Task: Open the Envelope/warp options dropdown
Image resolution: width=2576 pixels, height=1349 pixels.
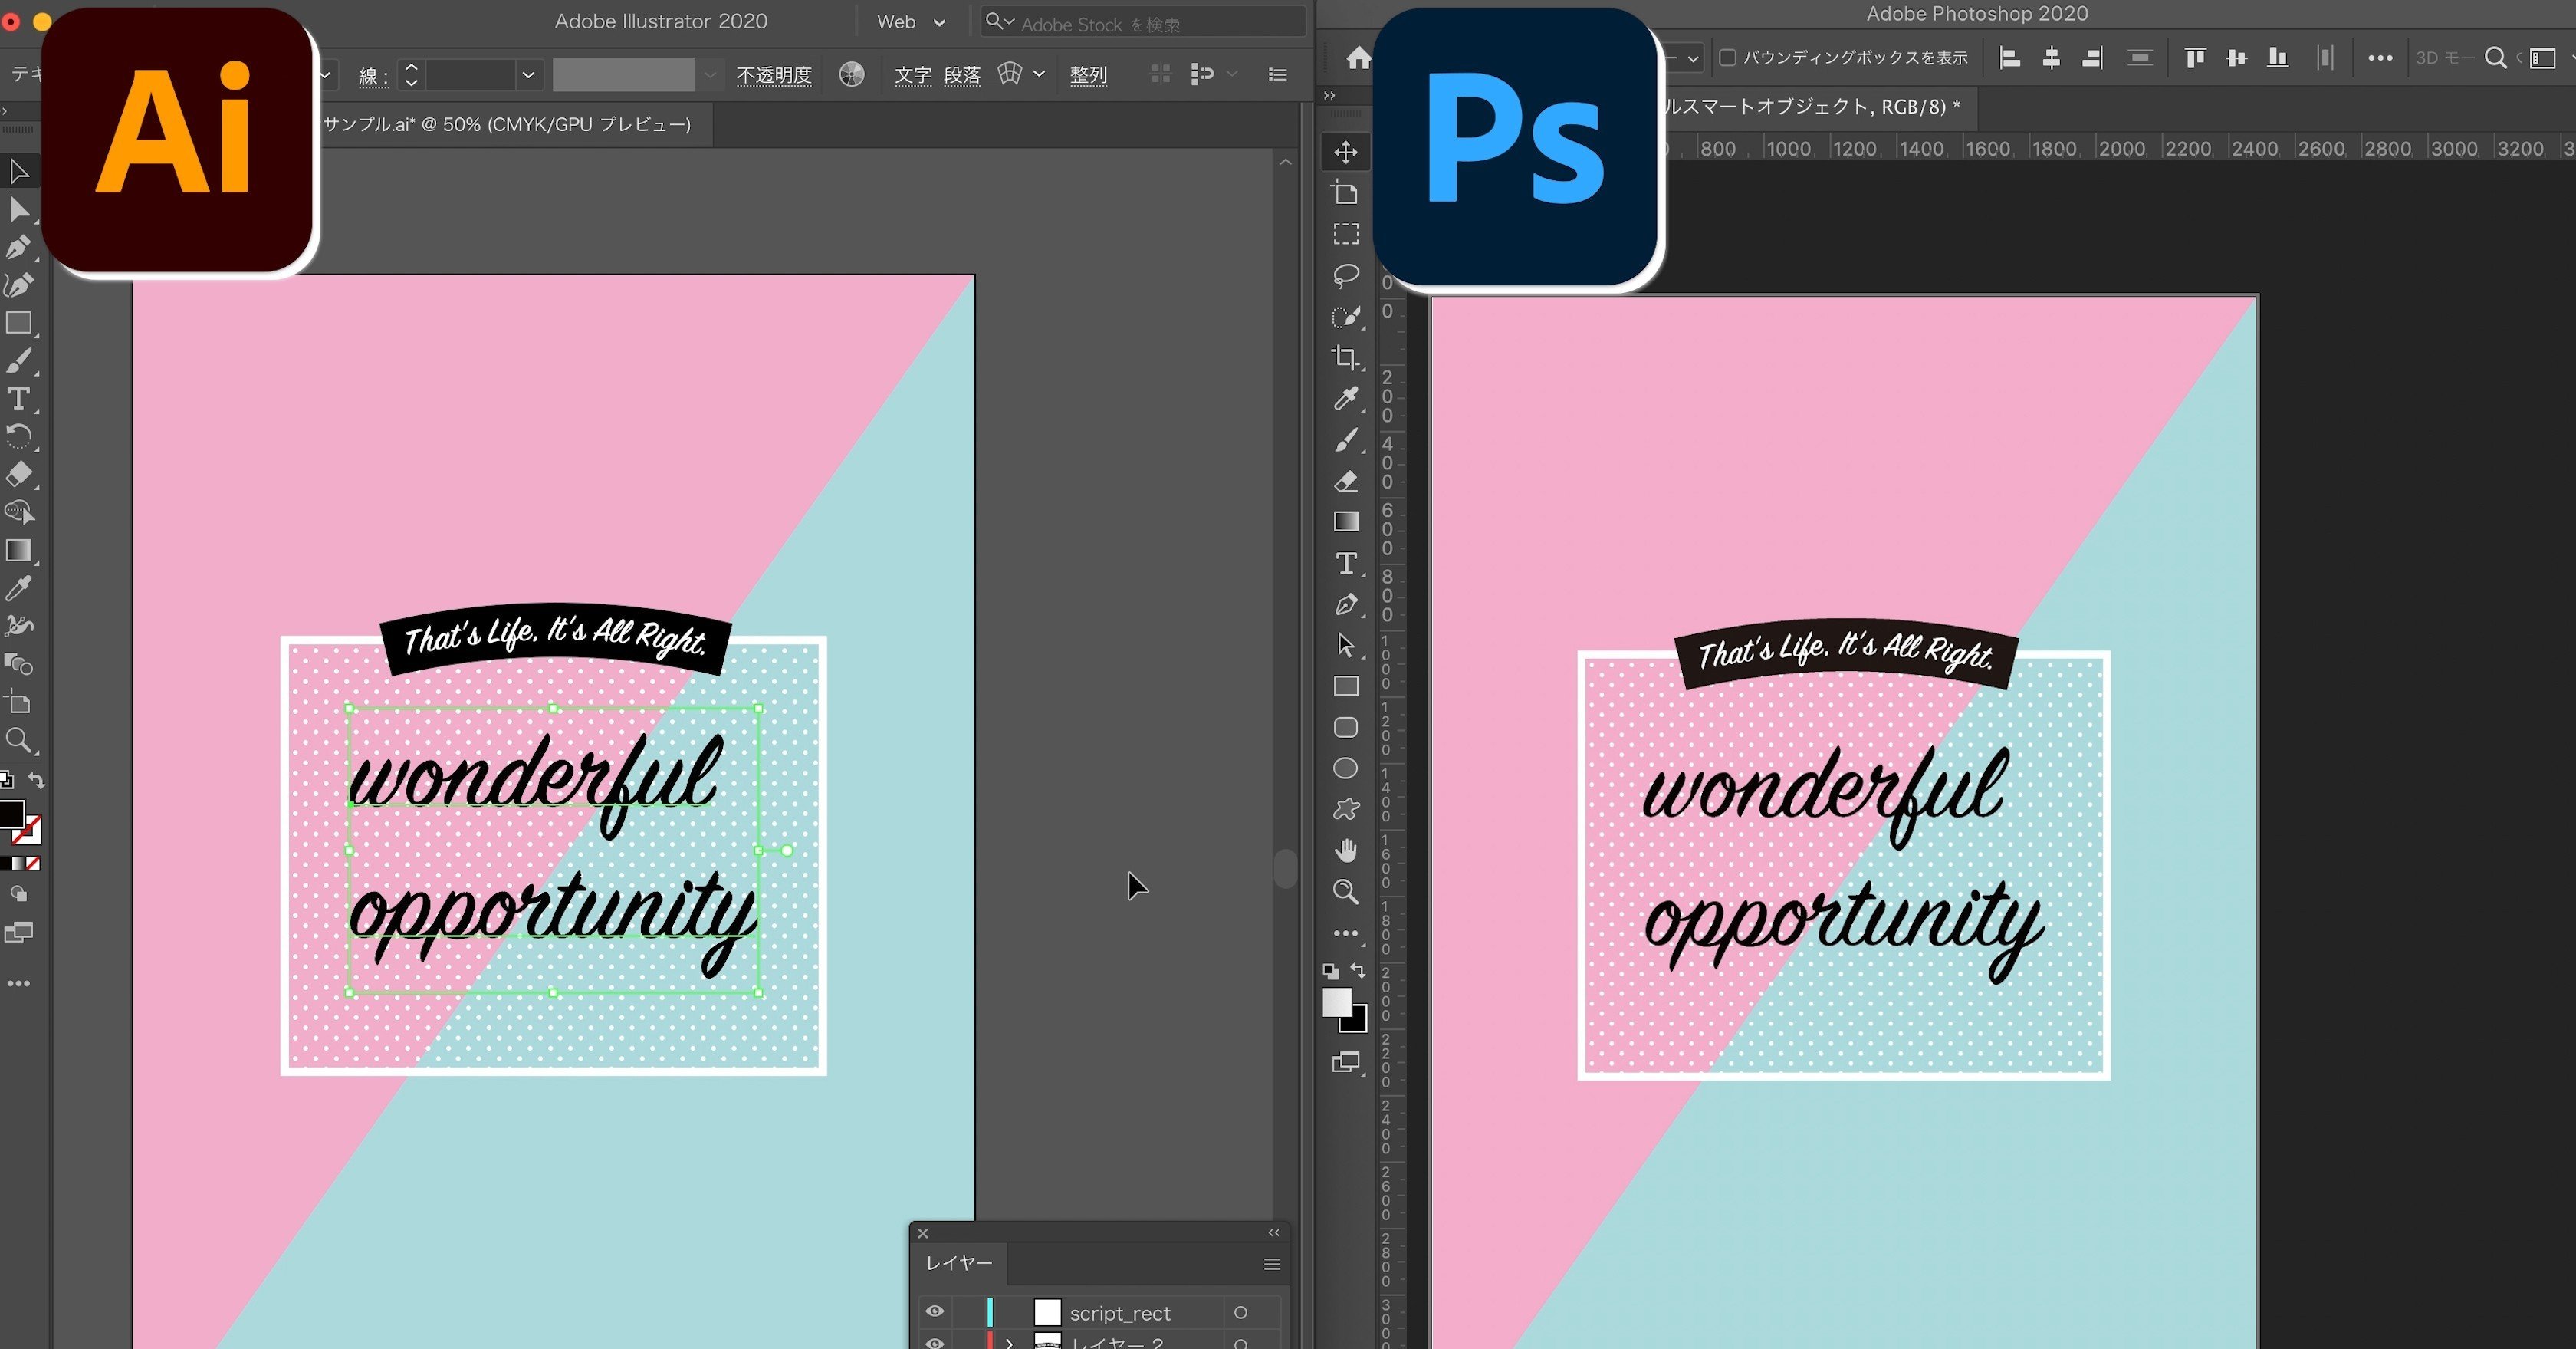Action: coord(1039,73)
